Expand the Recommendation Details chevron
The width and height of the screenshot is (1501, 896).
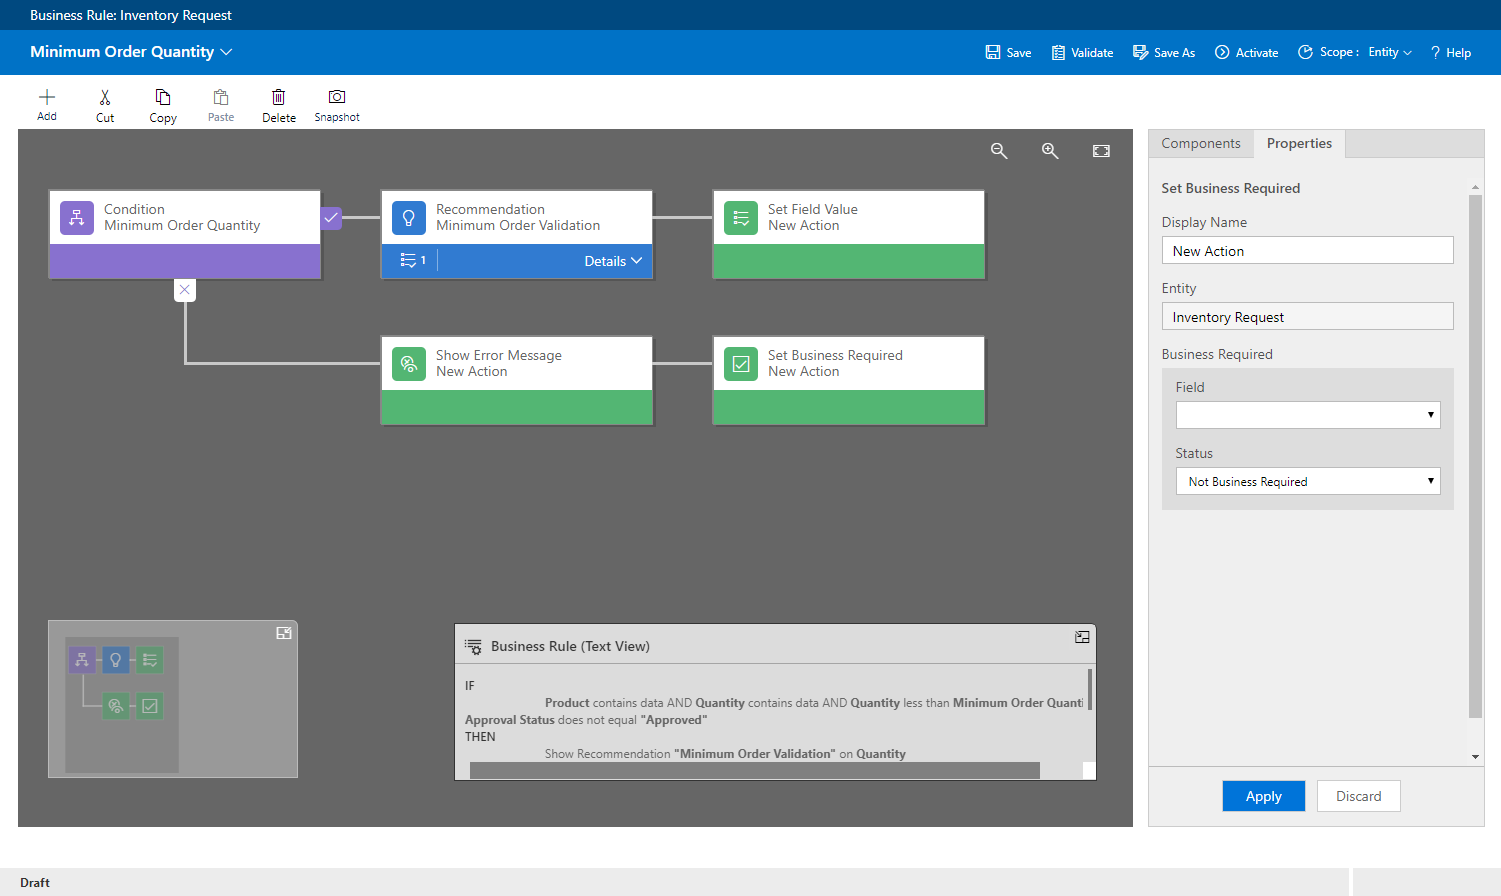636,261
